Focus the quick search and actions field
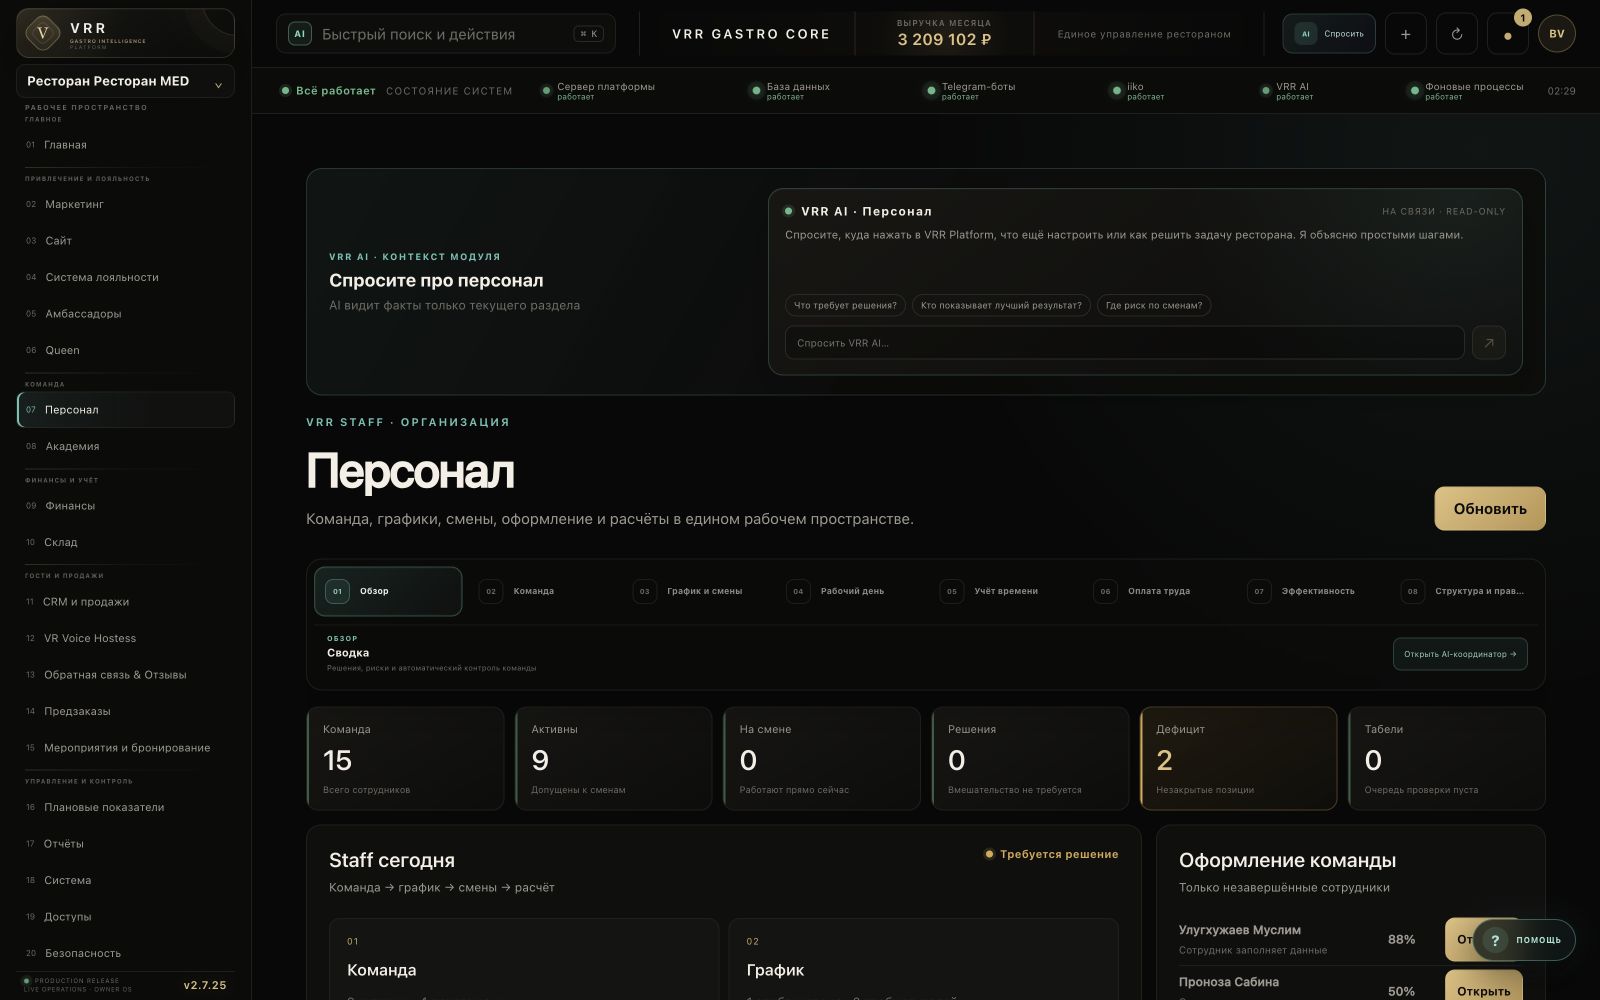The width and height of the screenshot is (1600, 1000). point(446,34)
